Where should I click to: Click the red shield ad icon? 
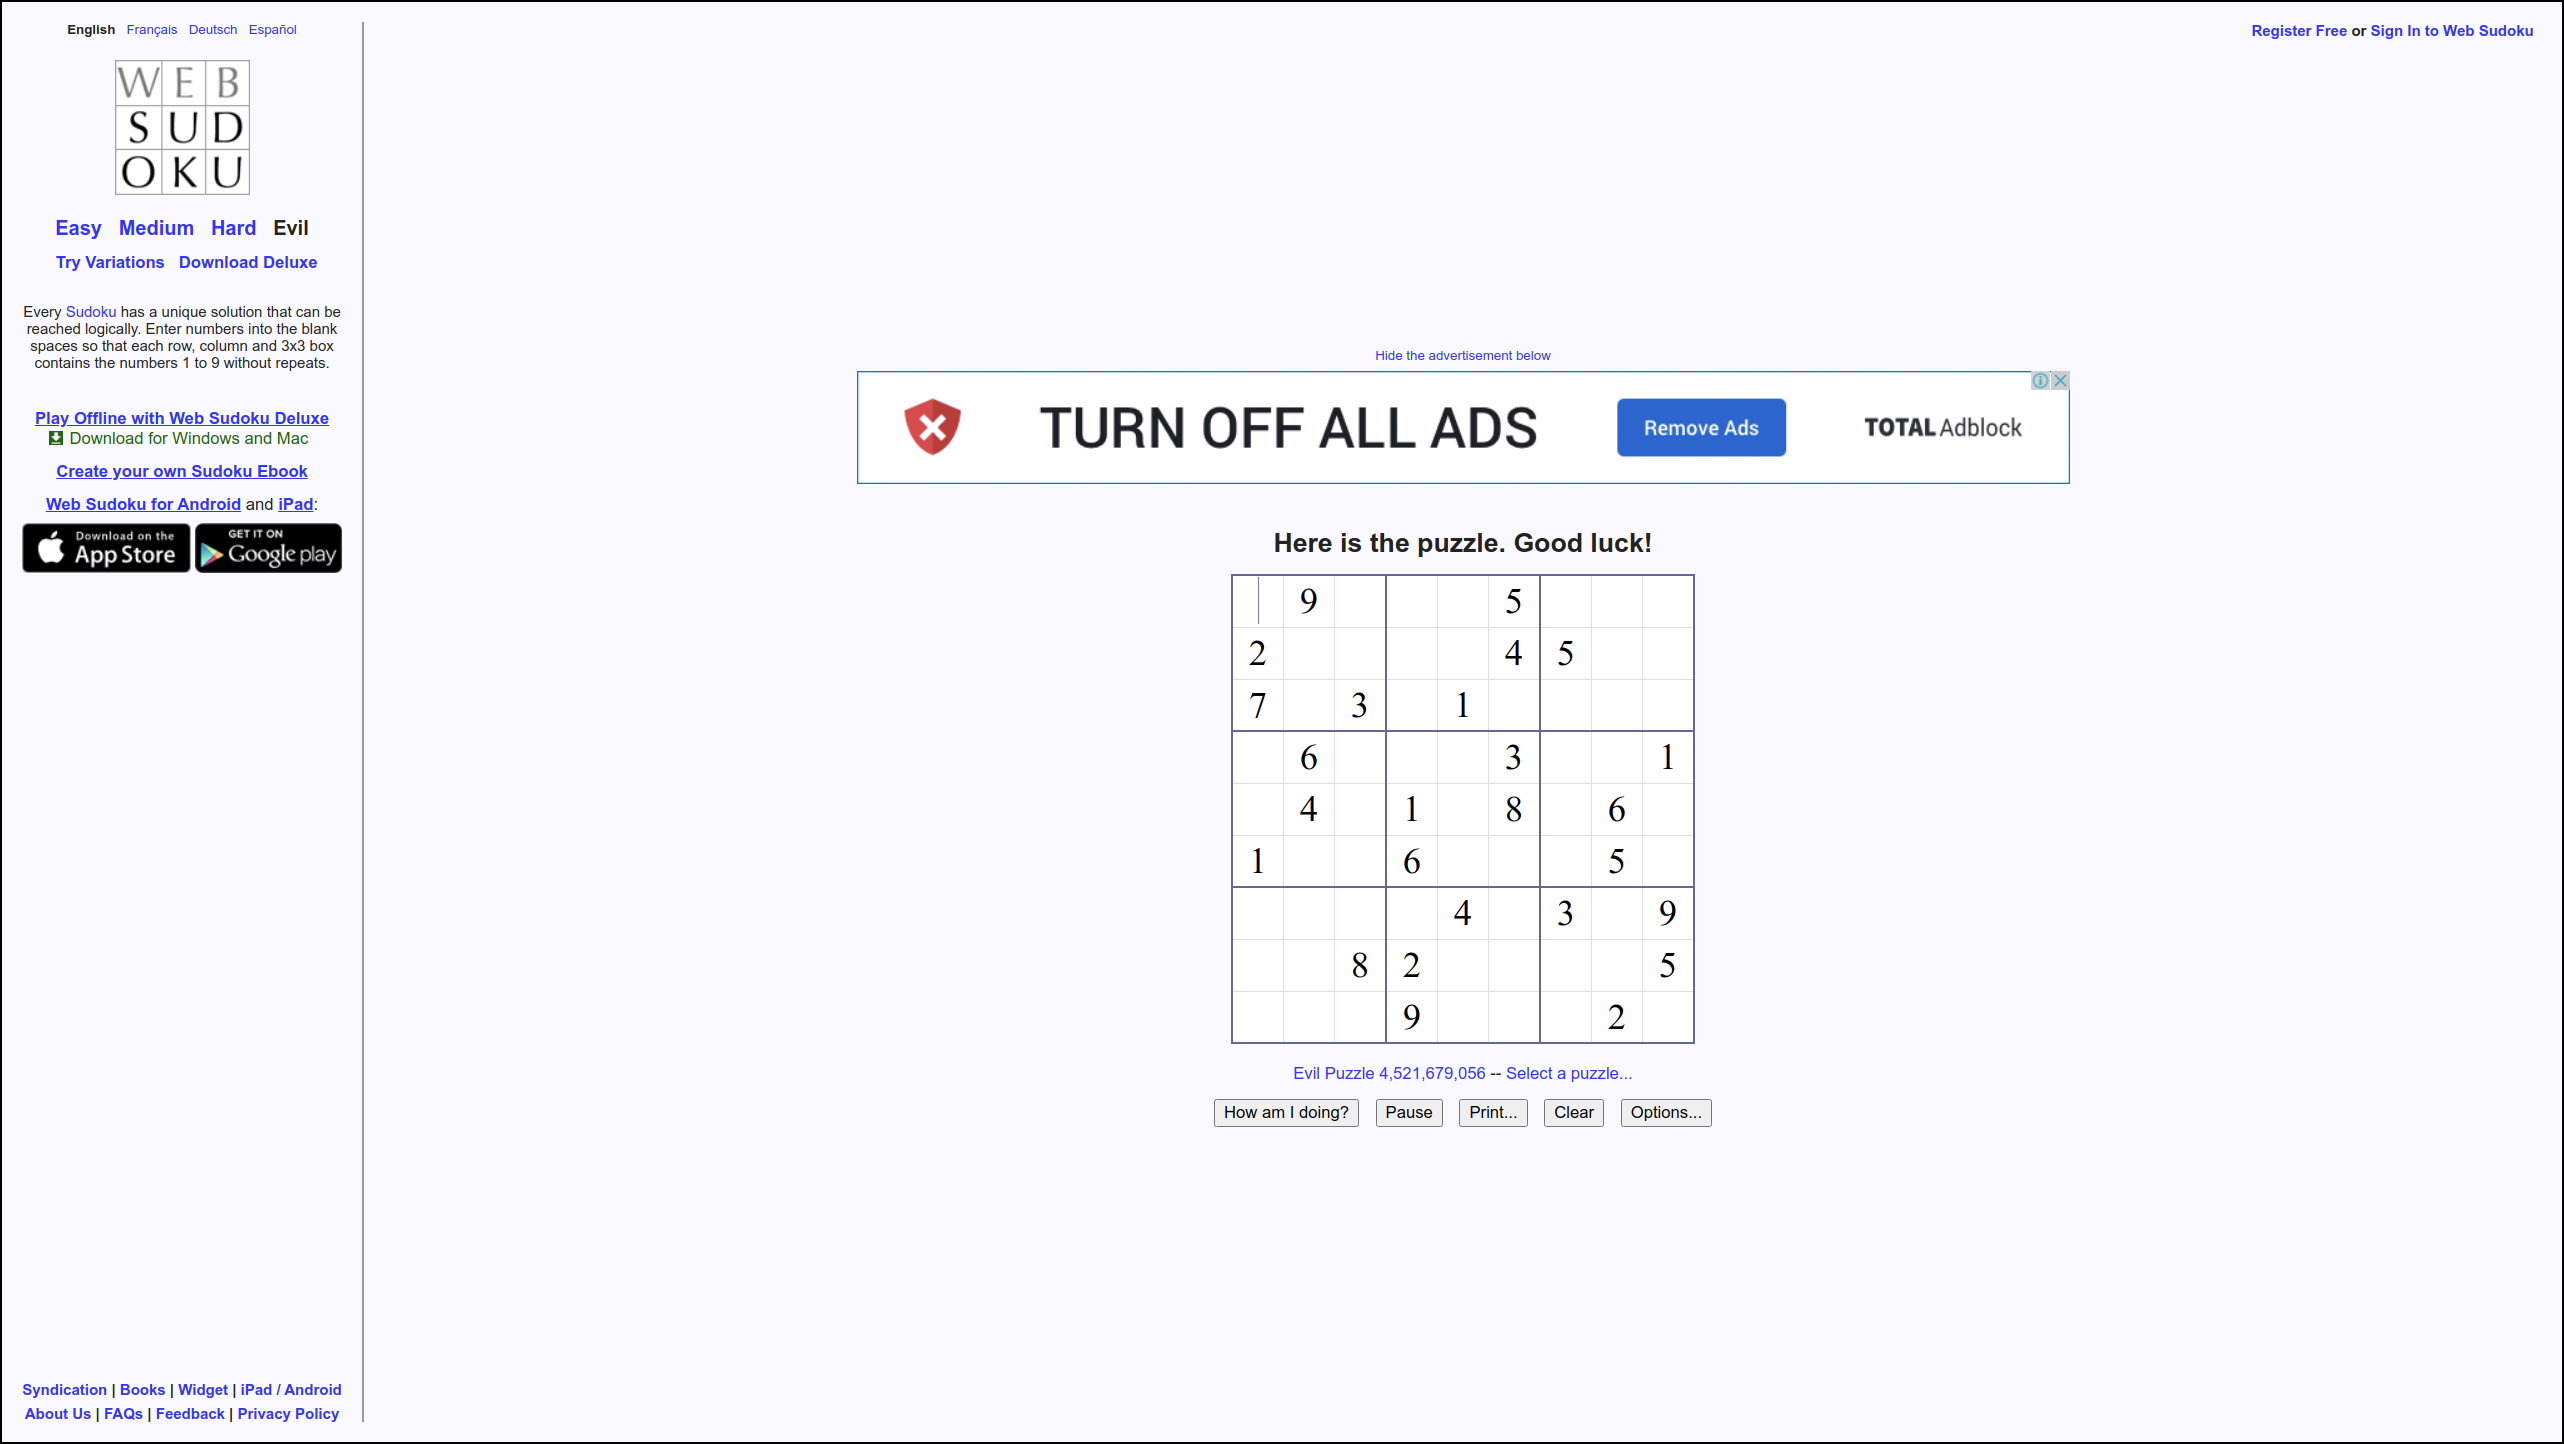tap(932, 427)
